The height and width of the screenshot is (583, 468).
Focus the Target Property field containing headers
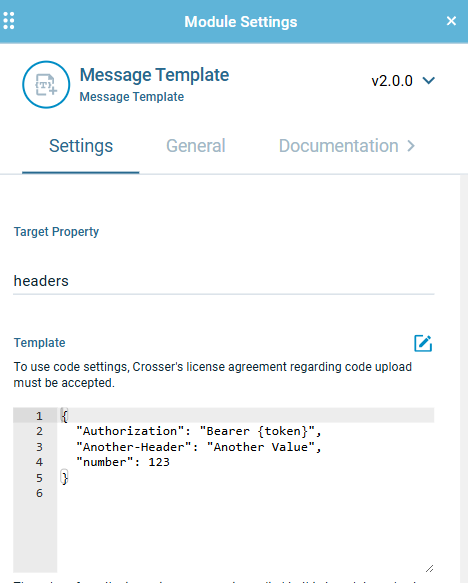224,281
